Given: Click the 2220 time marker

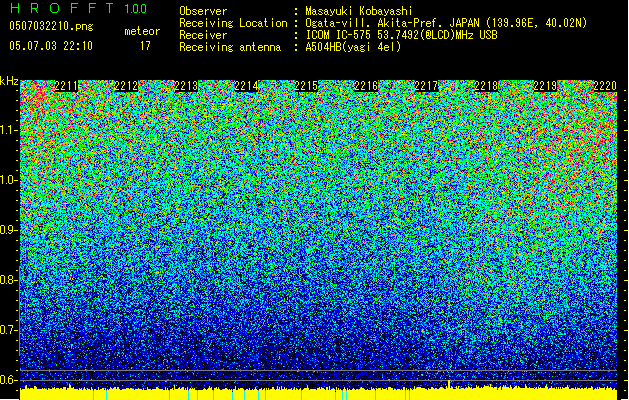Looking at the screenshot, I should 605,86.
